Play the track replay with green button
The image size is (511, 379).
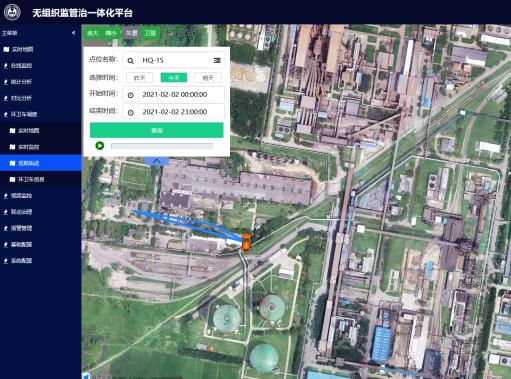100,145
